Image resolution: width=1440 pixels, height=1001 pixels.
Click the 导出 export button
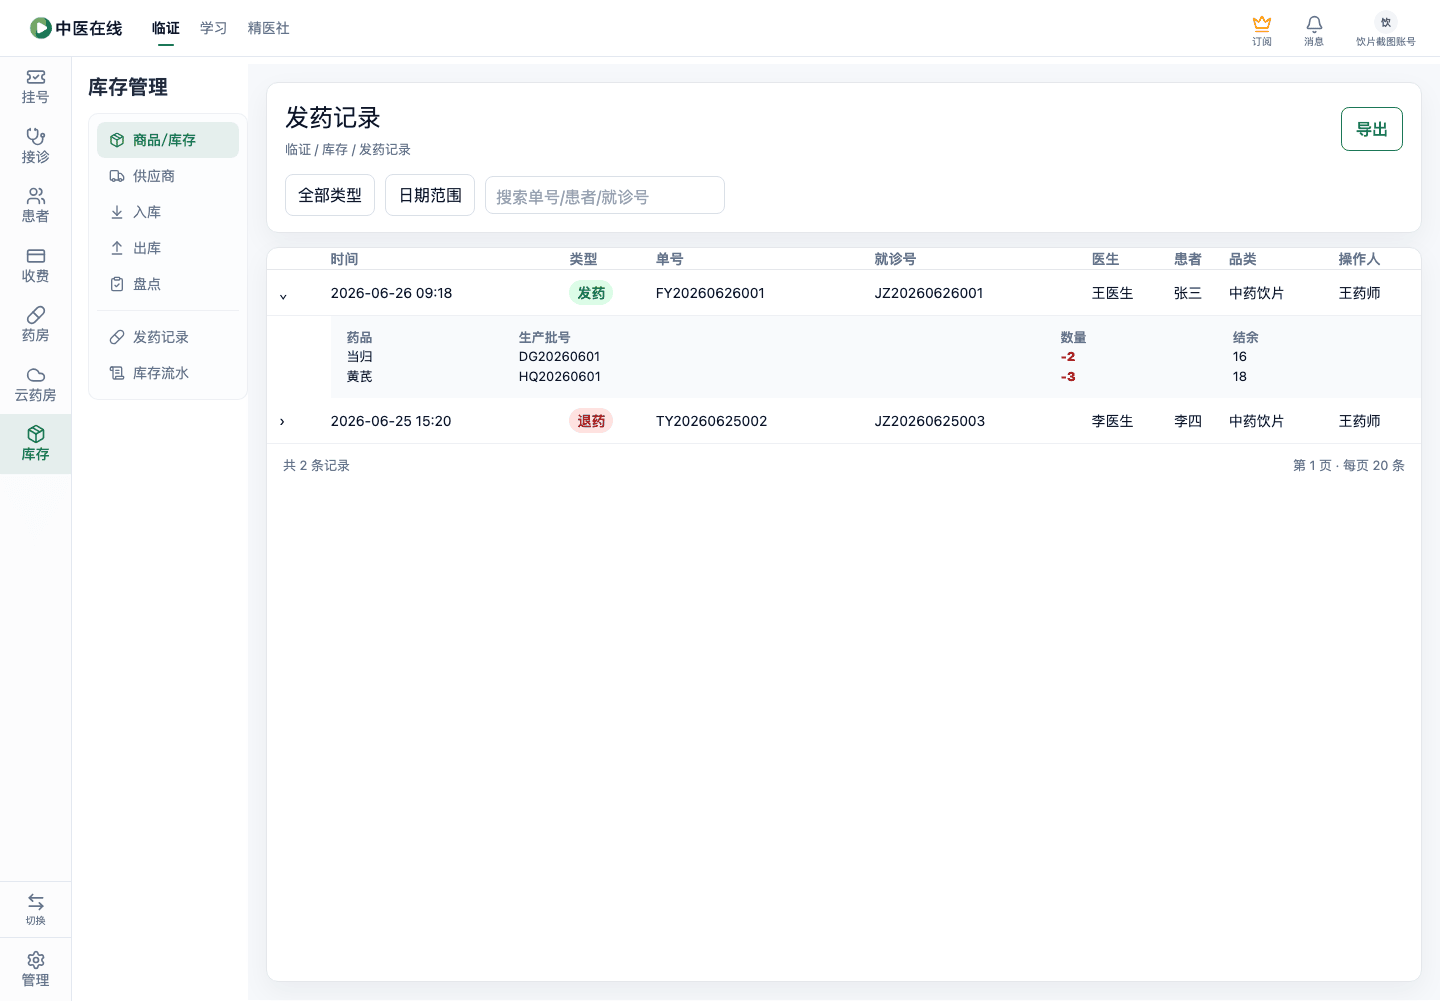pyautogui.click(x=1372, y=129)
